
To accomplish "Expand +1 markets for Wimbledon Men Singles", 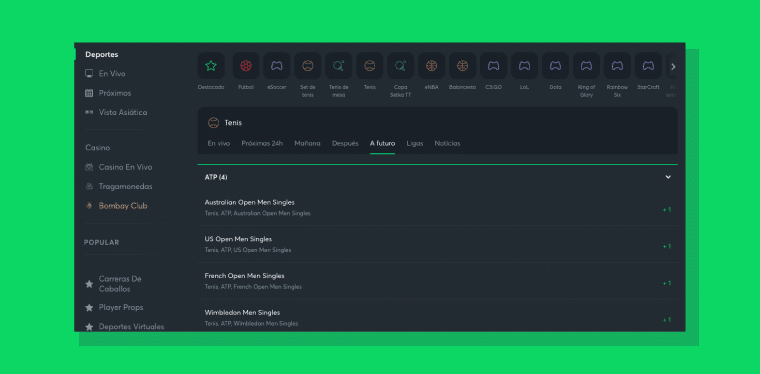I will click(667, 320).
